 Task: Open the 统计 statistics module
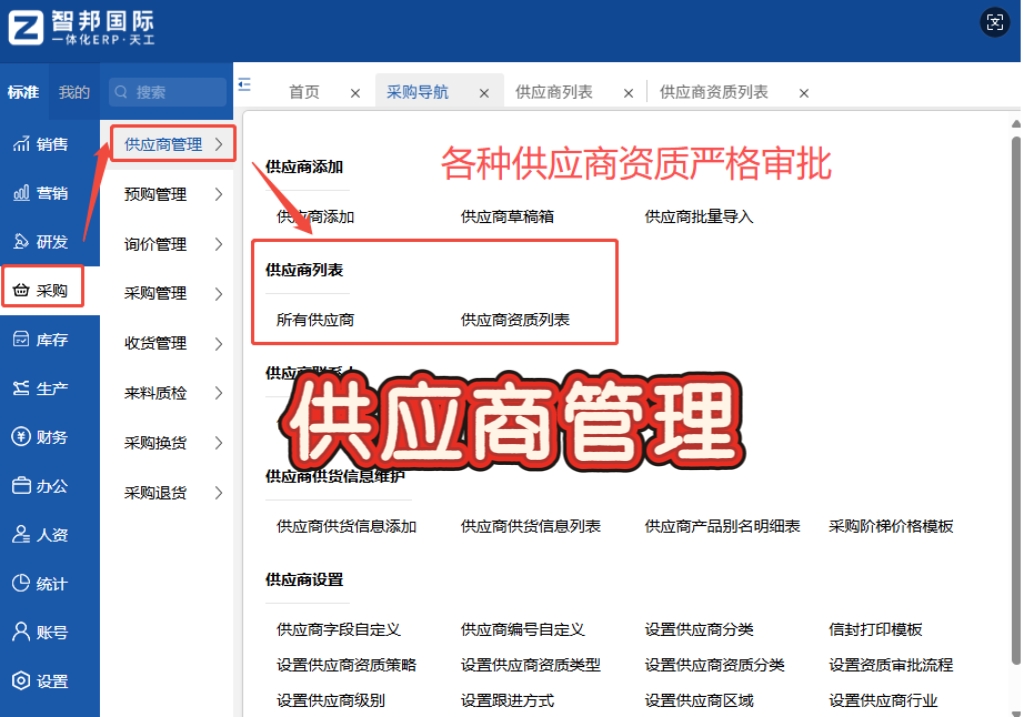pos(40,583)
